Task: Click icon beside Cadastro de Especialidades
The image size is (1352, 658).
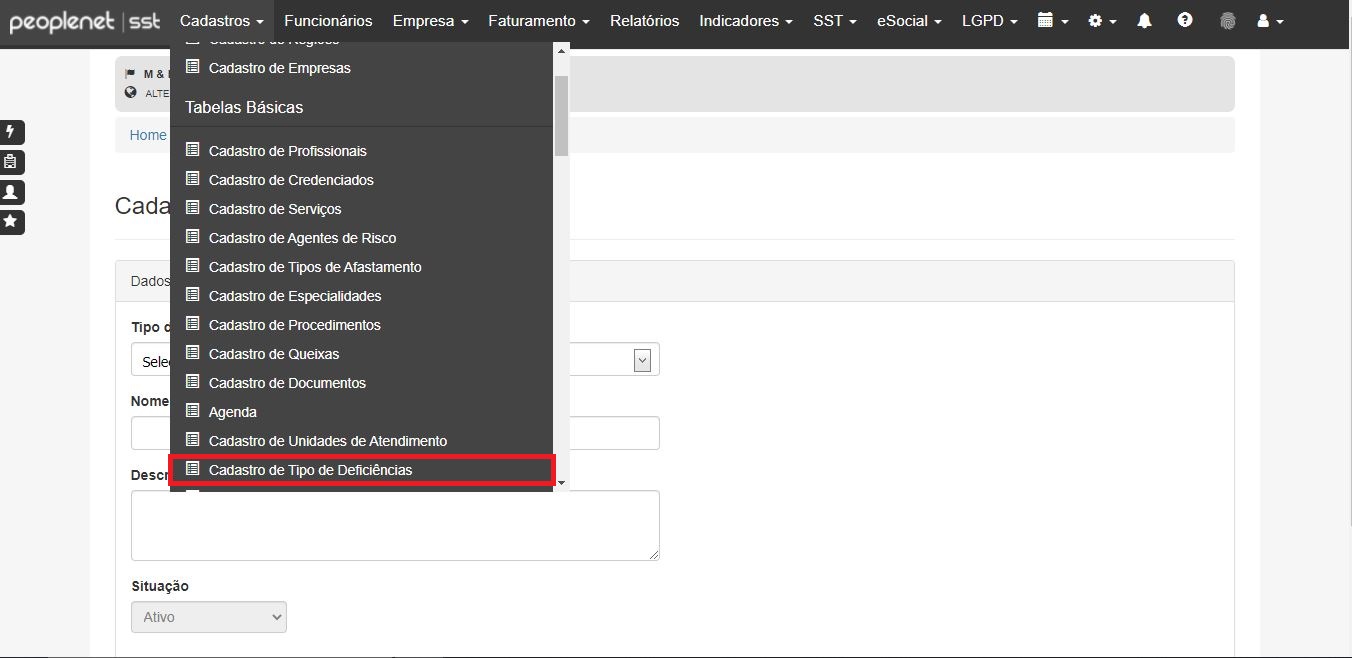Action: pyautogui.click(x=193, y=295)
